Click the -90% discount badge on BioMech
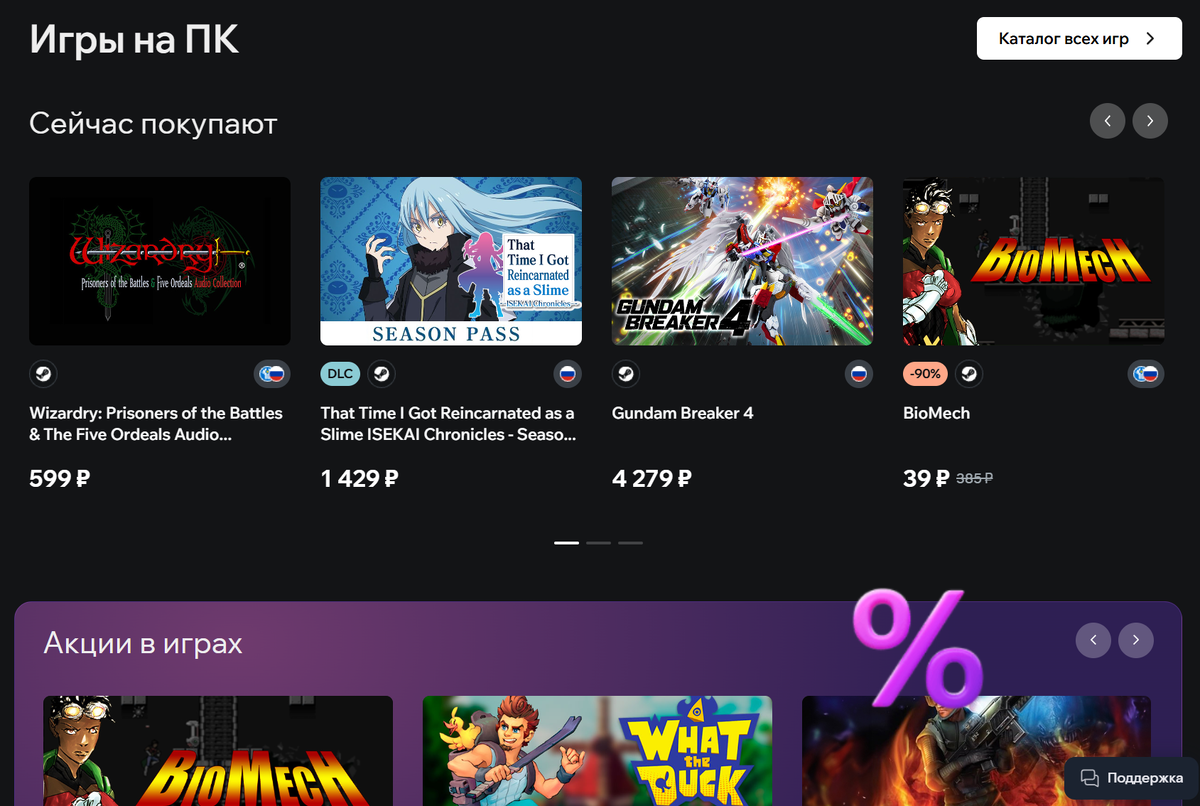 tap(925, 374)
